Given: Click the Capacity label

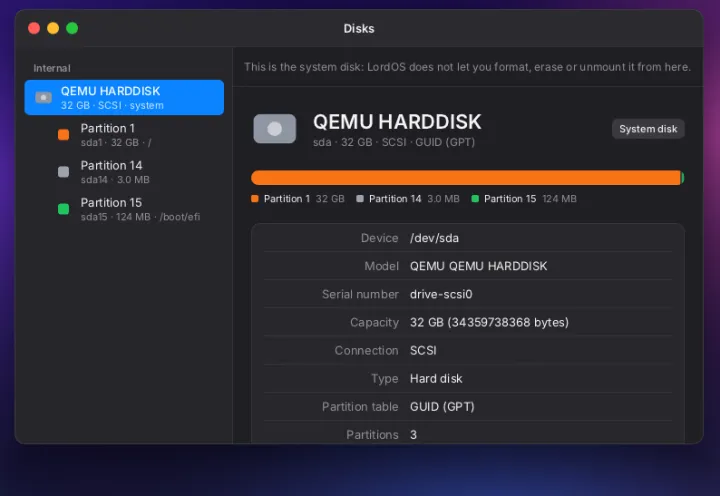Looking at the screenshot, I should click(x=374, y=322).
